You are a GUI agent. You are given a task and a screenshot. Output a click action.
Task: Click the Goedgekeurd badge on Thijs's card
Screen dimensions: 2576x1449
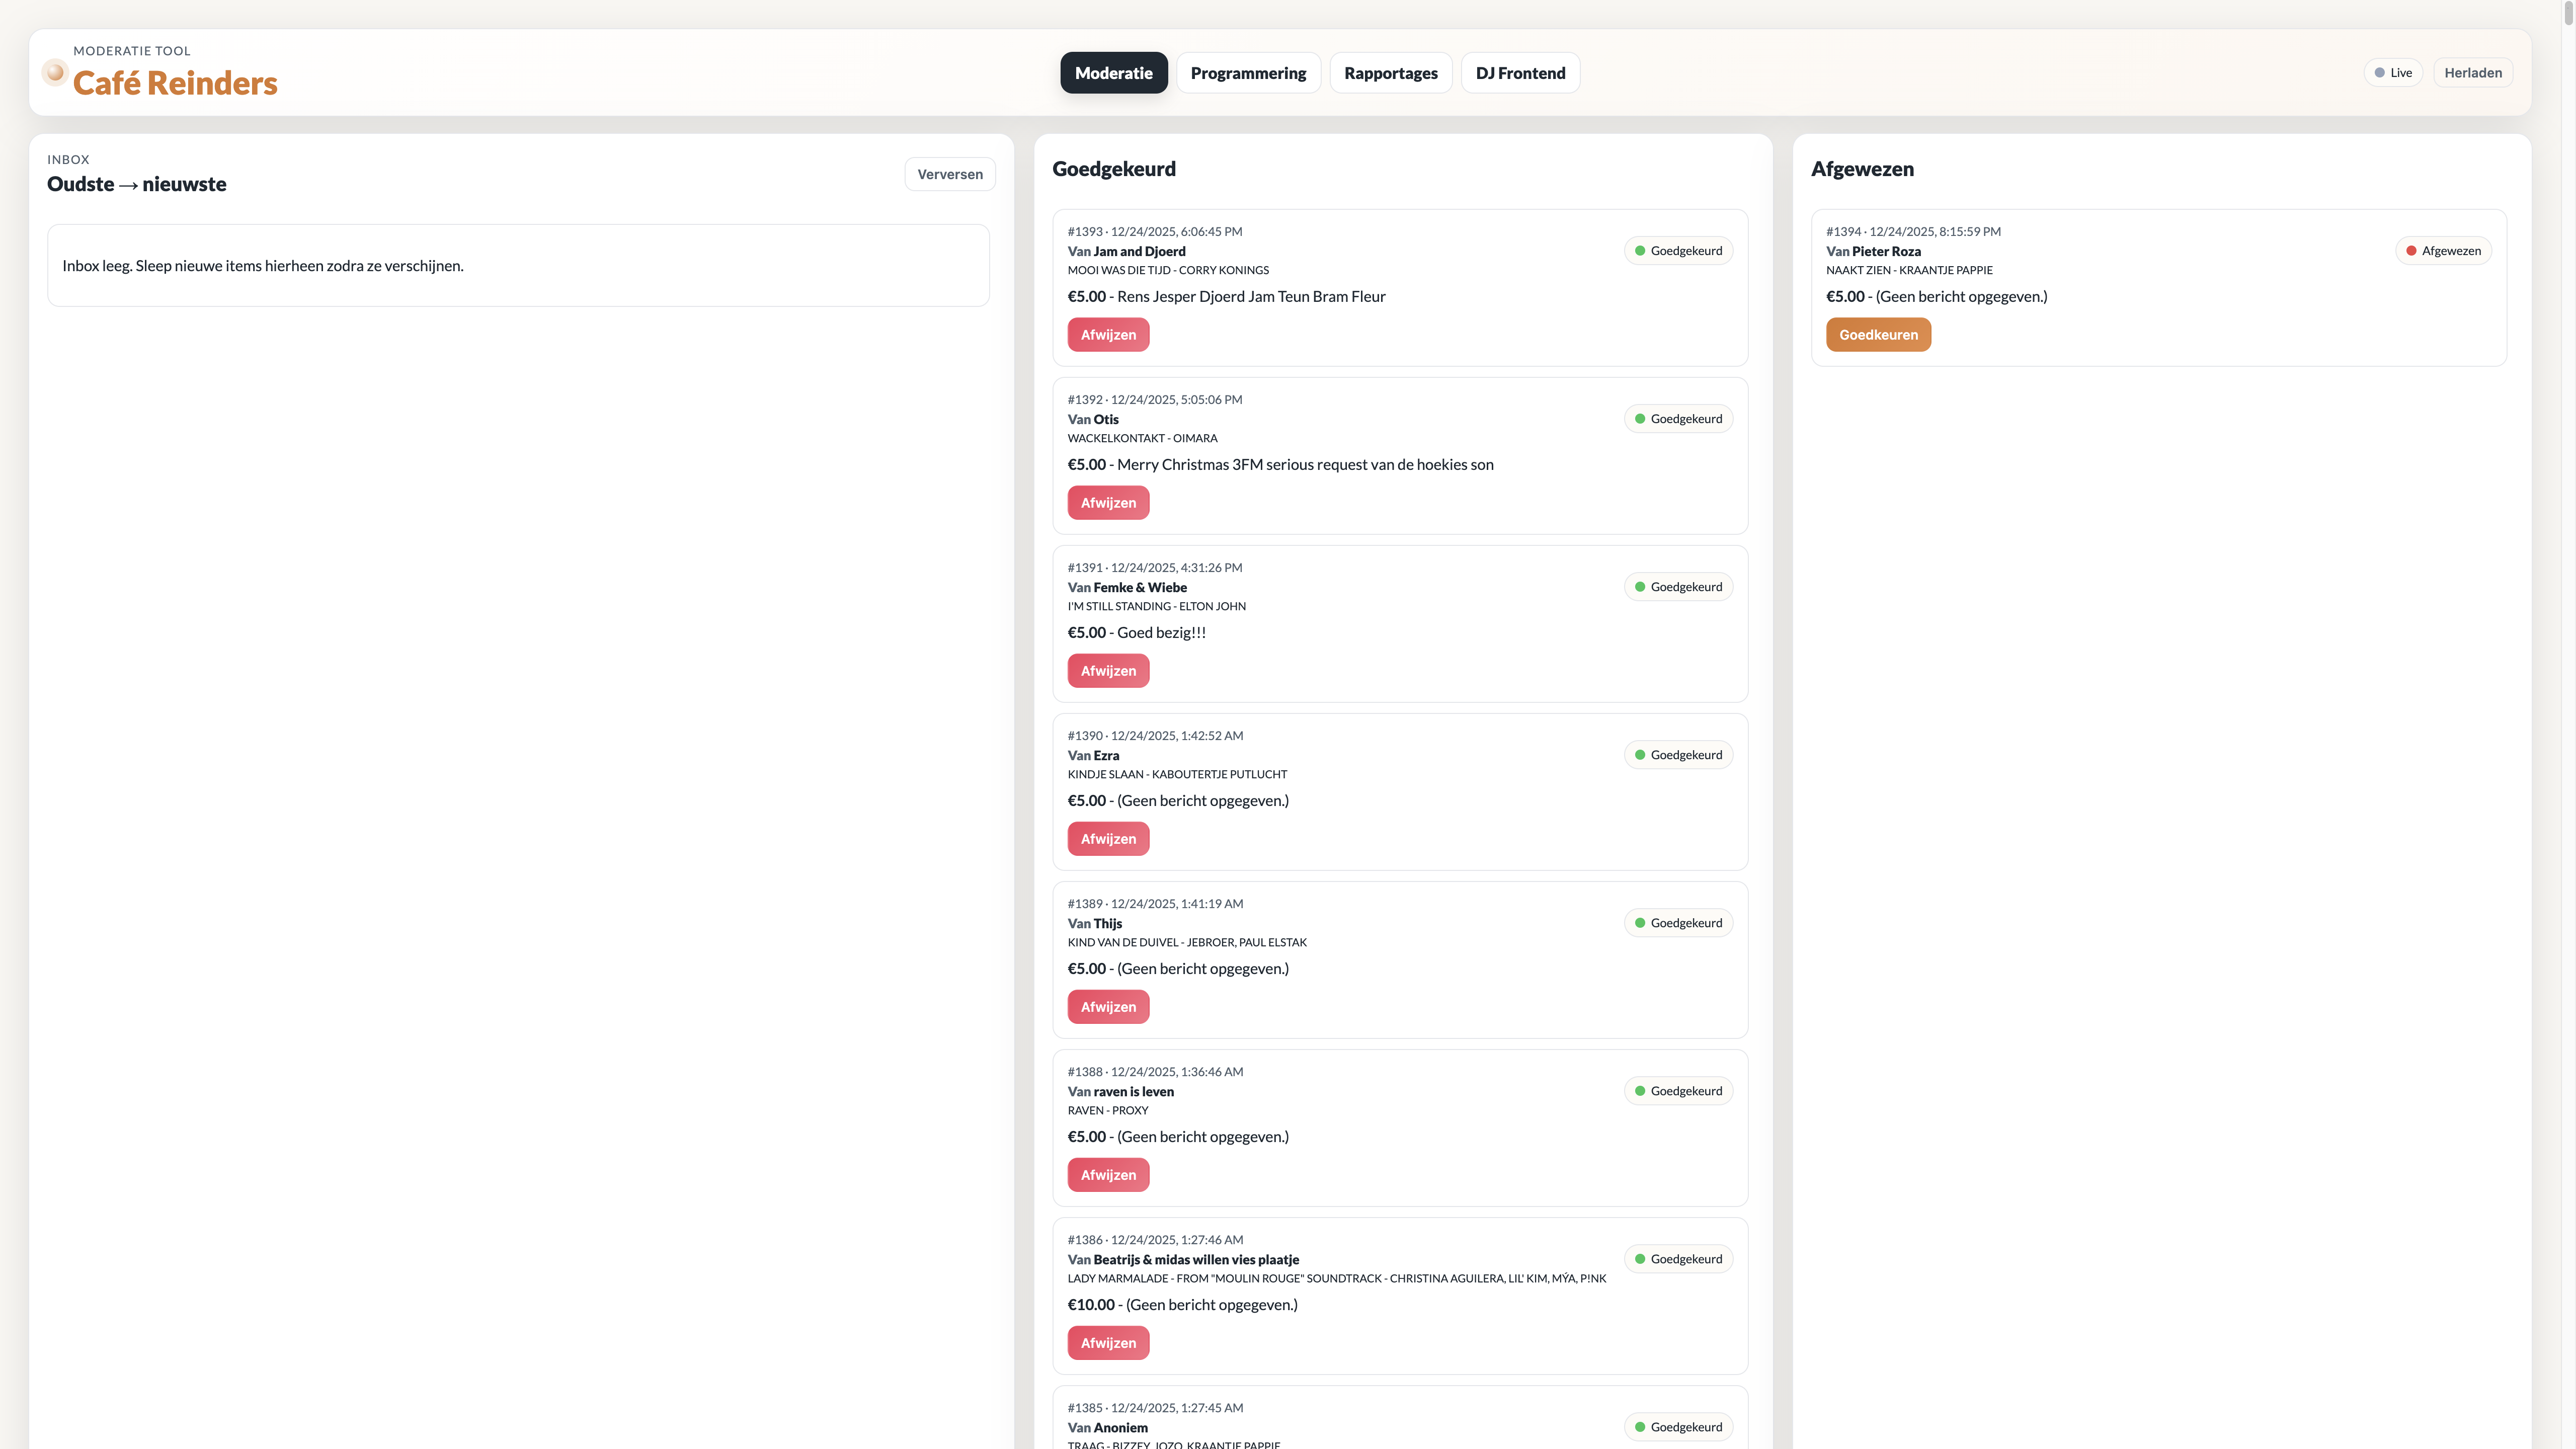[1678, 923]
